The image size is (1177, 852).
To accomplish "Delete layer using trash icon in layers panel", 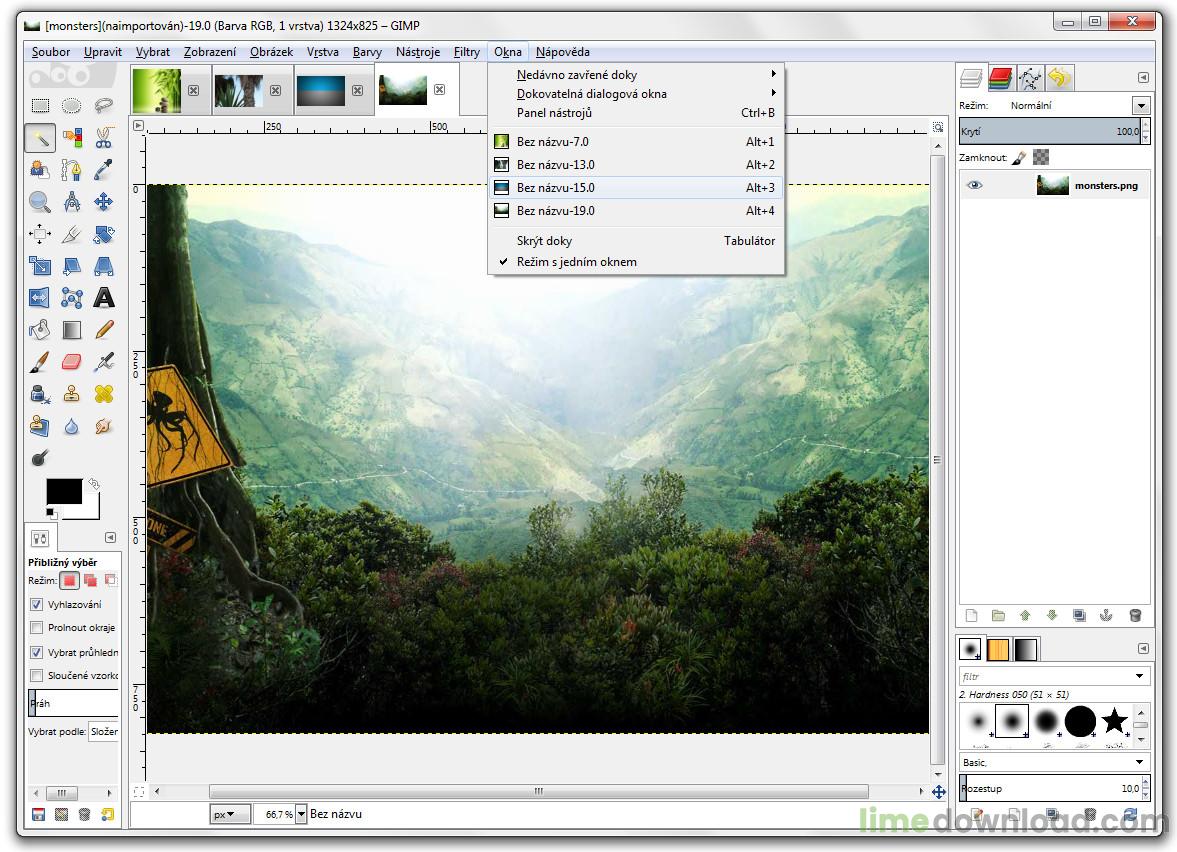I will [x=1134, y=616].
